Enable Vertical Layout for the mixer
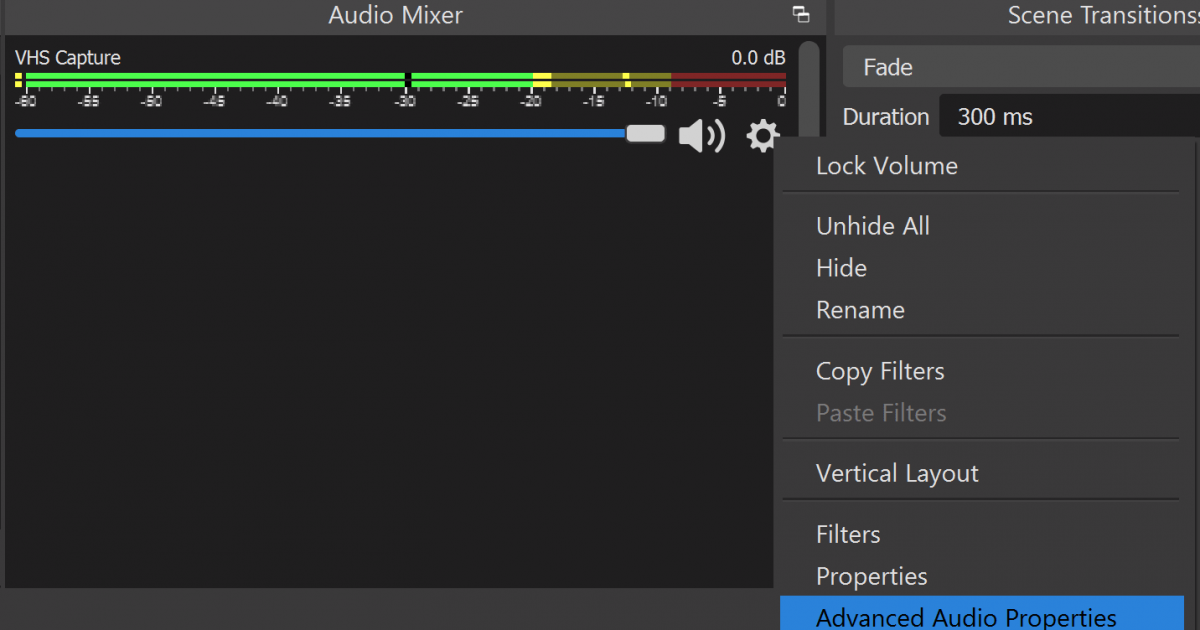This screenshot has width=1200, height=630. point(897,473)
